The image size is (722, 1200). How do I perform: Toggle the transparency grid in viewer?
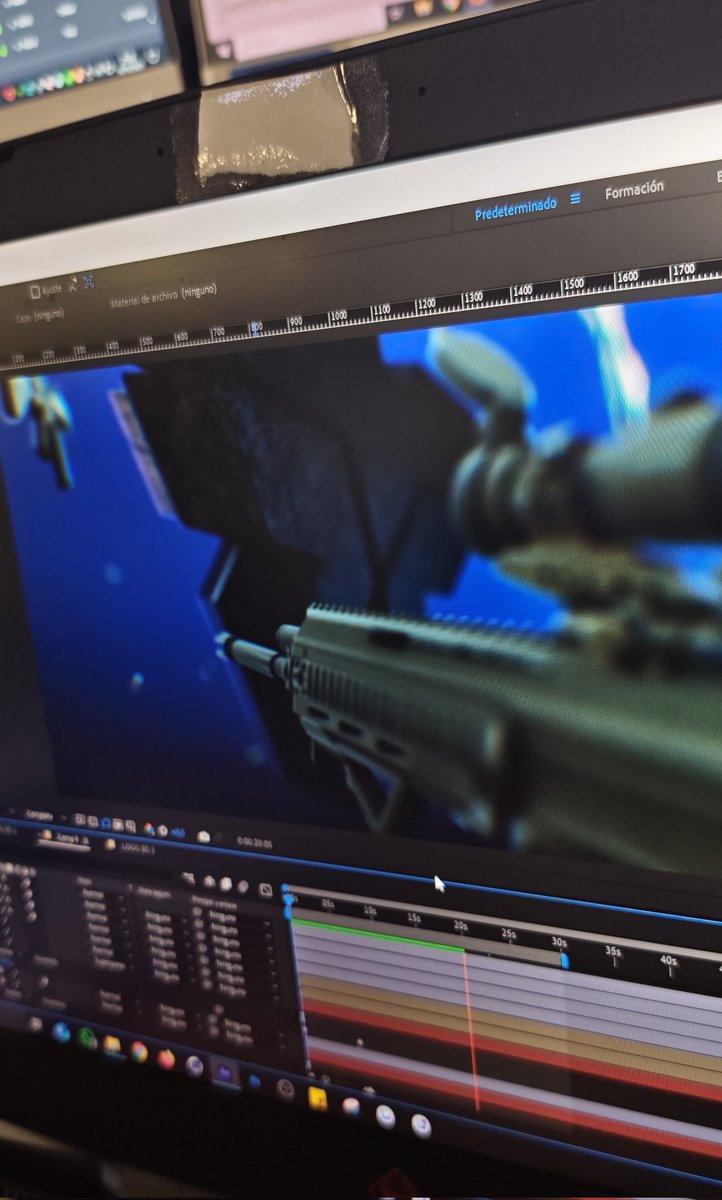(x=92, y=822)
